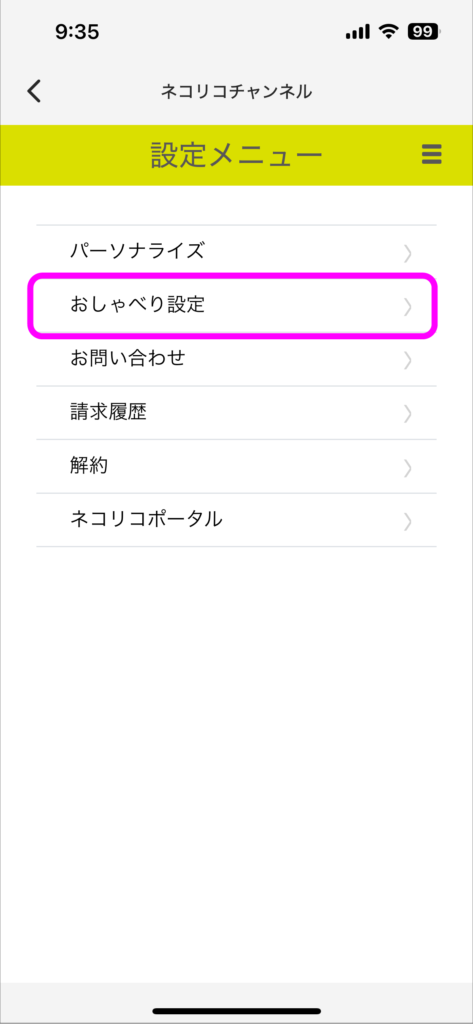This screenshot has width=473, height=1024.
Task: Open the お問い合わせ contact row
Action: pos(236,359)
